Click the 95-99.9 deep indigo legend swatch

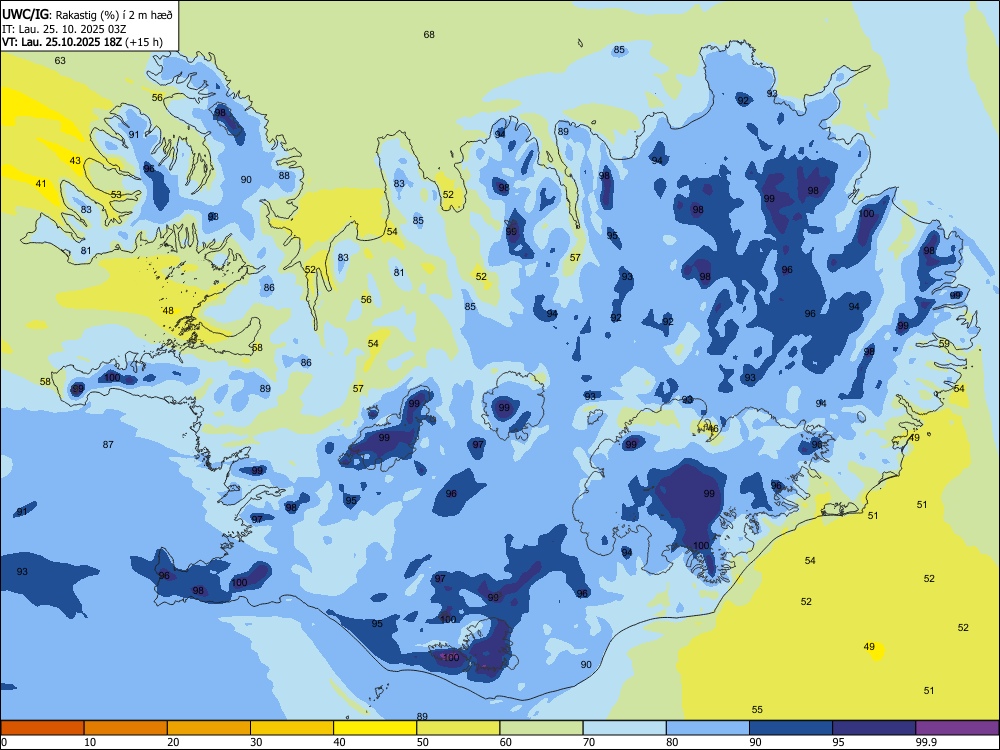pos(874,728)
